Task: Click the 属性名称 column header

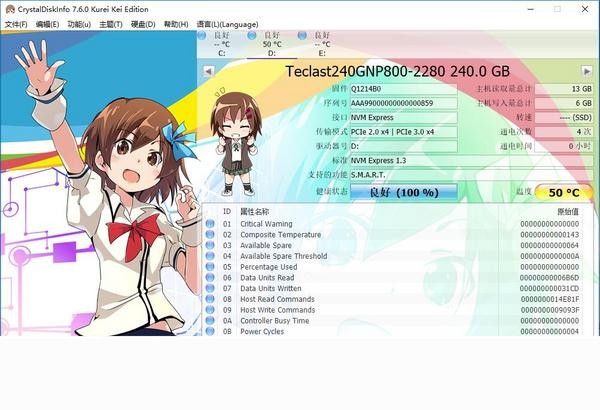Action: [x=255, y=212]
